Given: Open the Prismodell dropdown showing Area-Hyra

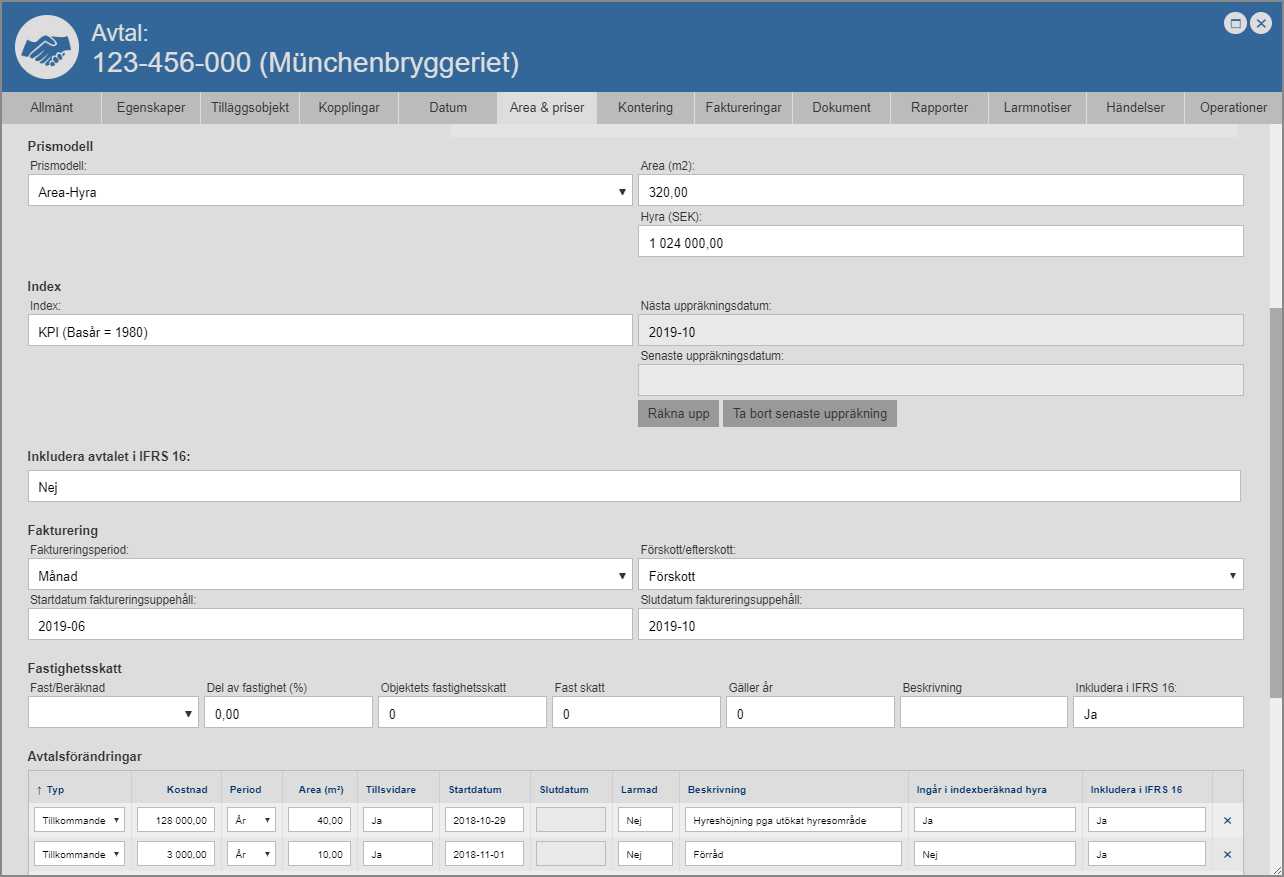Looking at the screenshot, I should point(330,191).
